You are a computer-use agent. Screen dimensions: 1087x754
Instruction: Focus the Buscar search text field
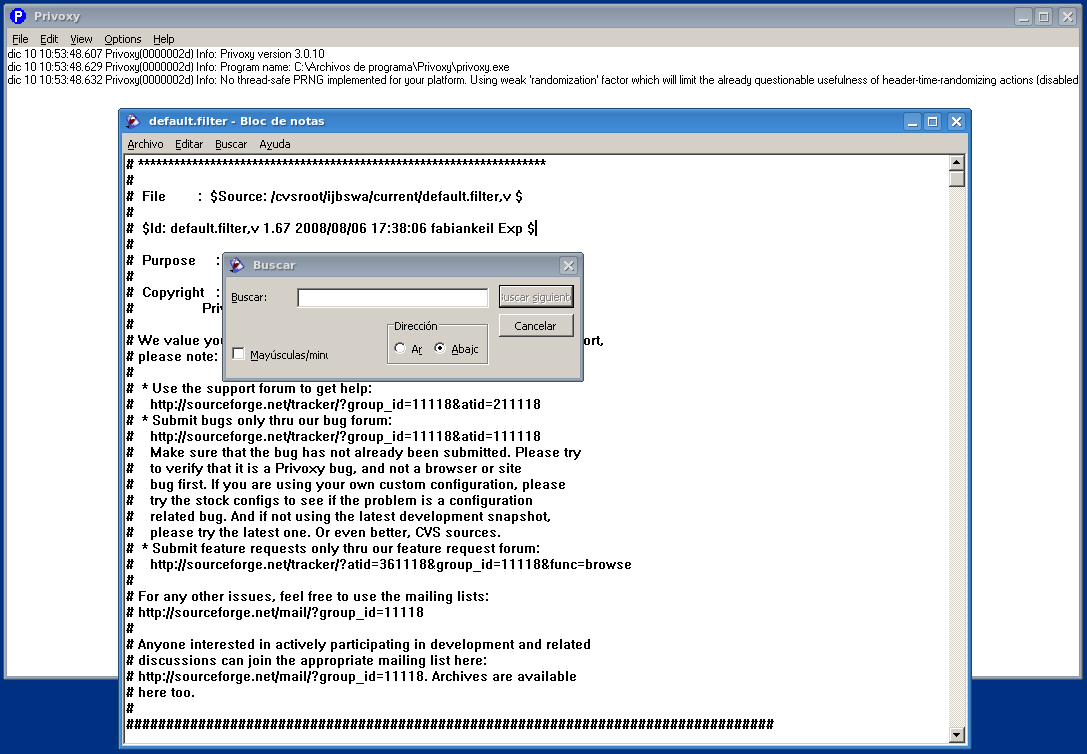pos(392,297)
